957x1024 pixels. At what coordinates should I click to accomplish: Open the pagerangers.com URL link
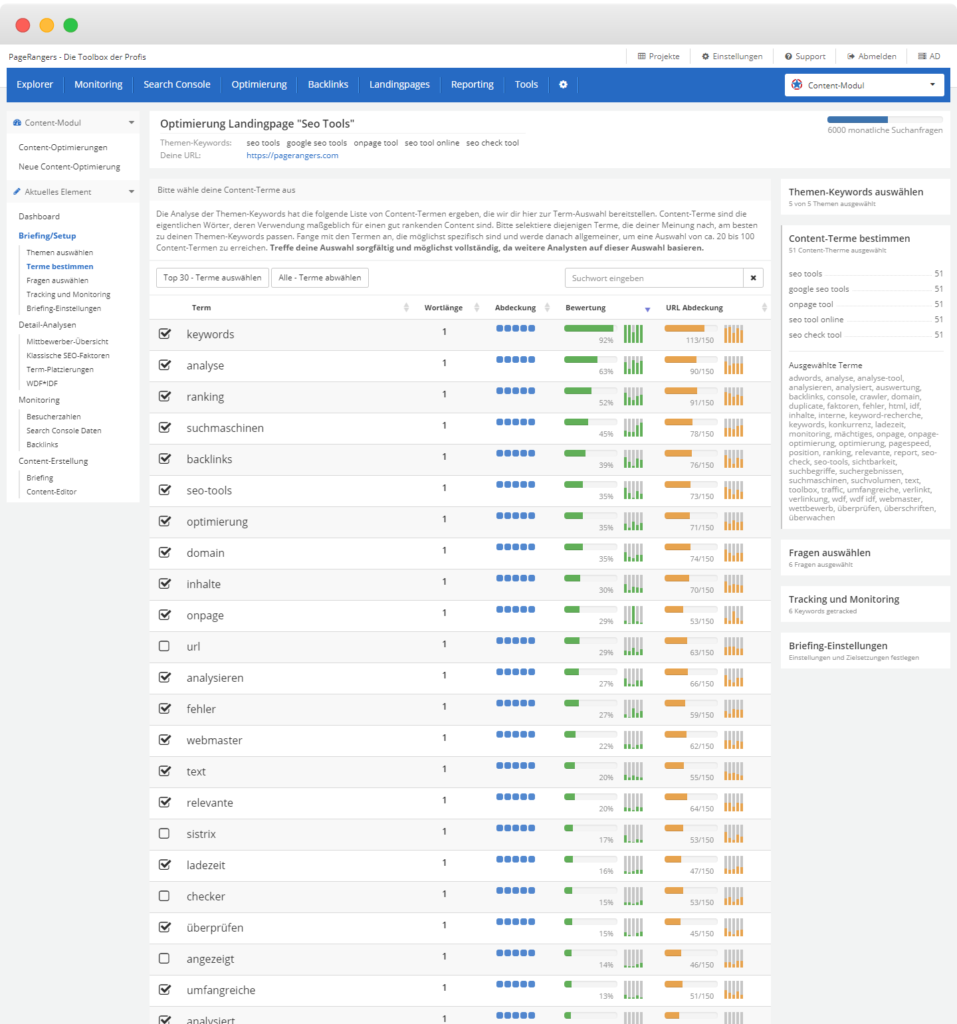[x=294, y=158]
